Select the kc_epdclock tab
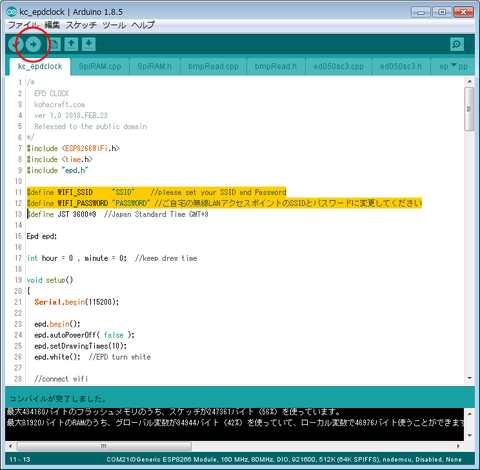The image size is (480, 470). click(x=40, y=66)
